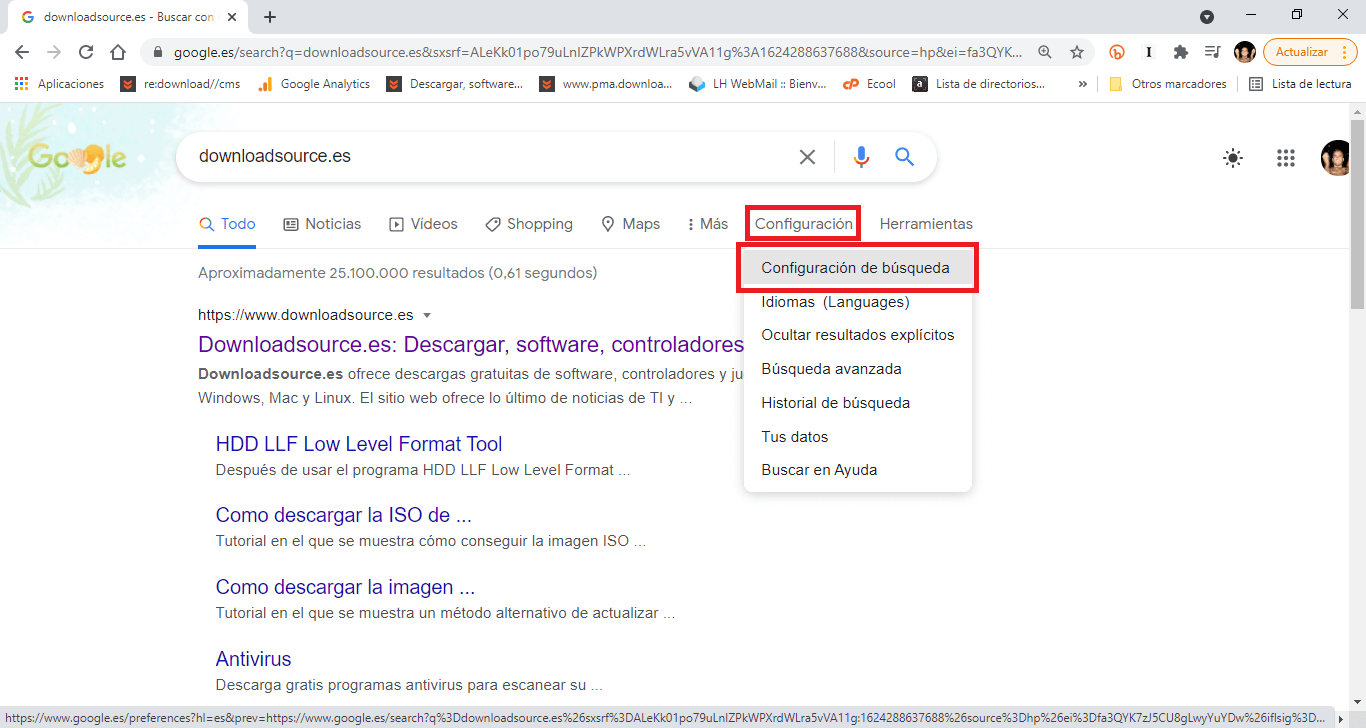Click the orange circular extension icon
The height and width of the screenshot is (728, 1366).
[1117, 52]
